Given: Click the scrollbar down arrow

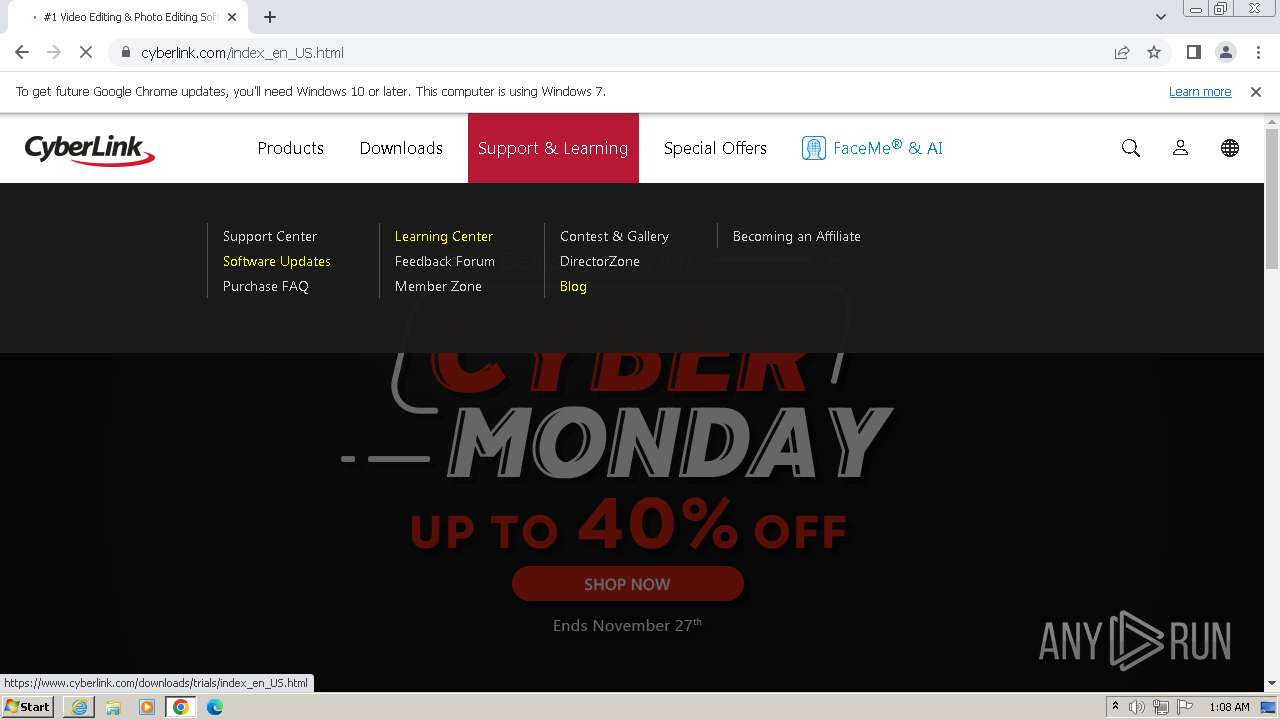Looking at the screenshot, I should click(1272, 683).
